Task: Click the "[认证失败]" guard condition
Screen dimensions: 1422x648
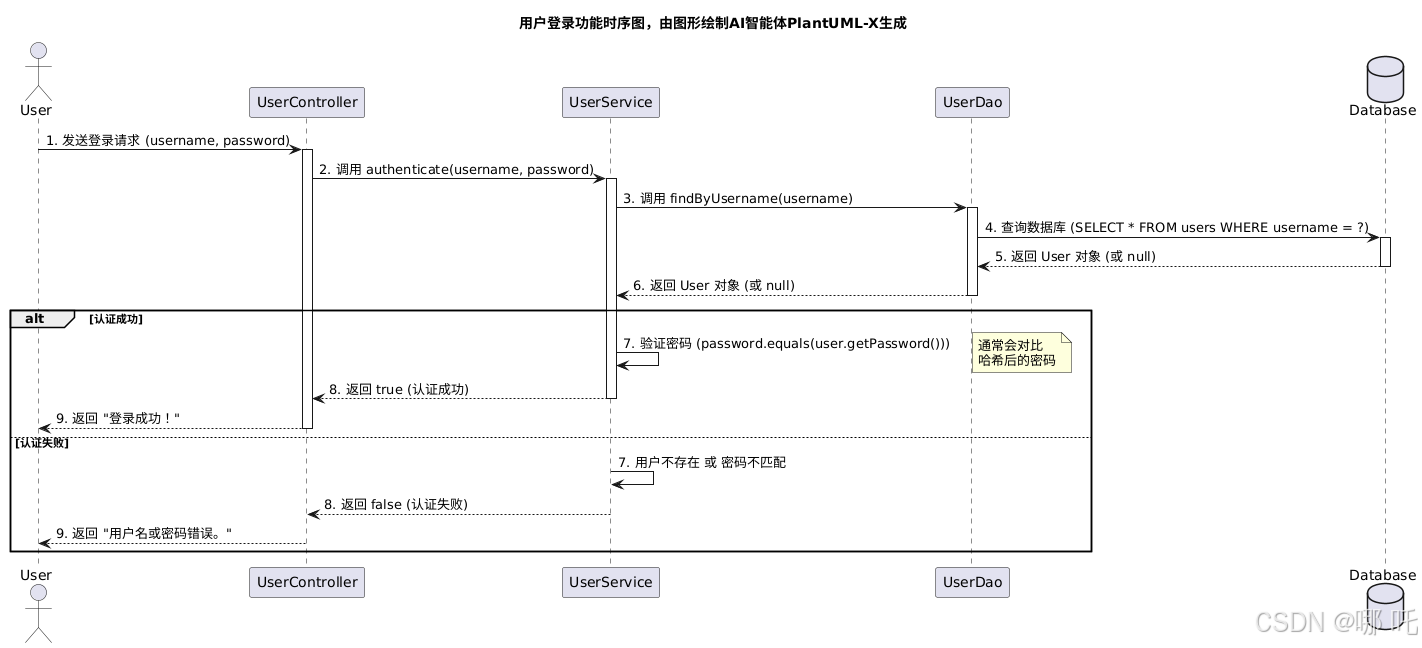Action: (x=41, y=443)
